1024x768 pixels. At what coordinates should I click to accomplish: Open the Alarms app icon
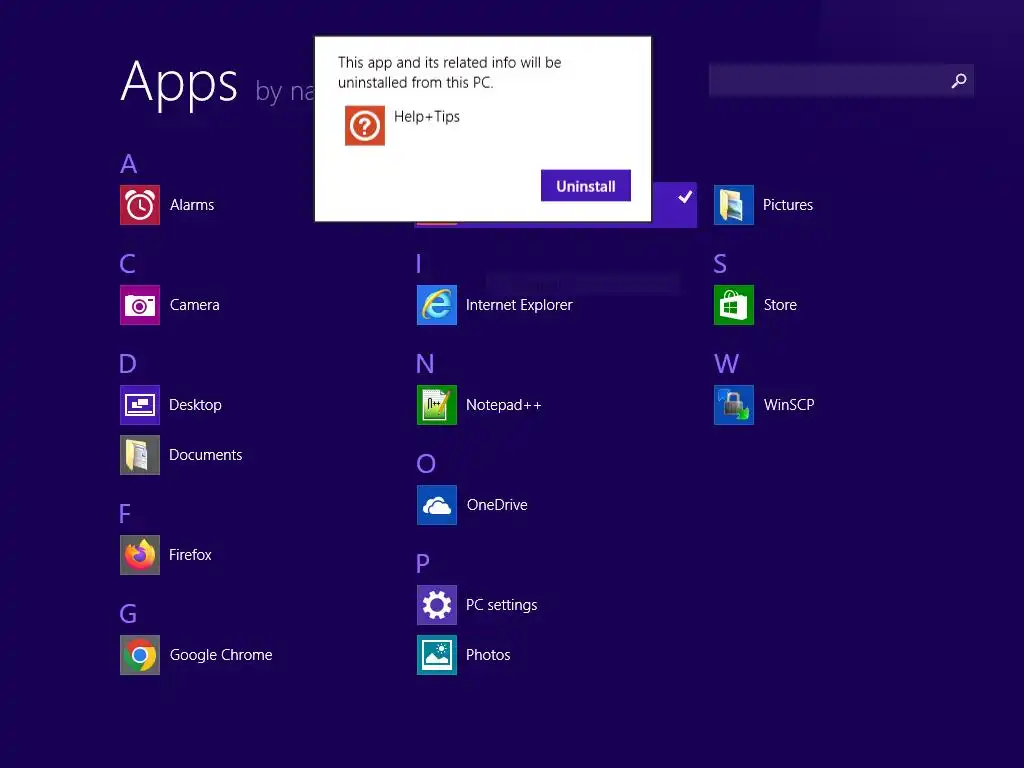click(x=140, y=205)
